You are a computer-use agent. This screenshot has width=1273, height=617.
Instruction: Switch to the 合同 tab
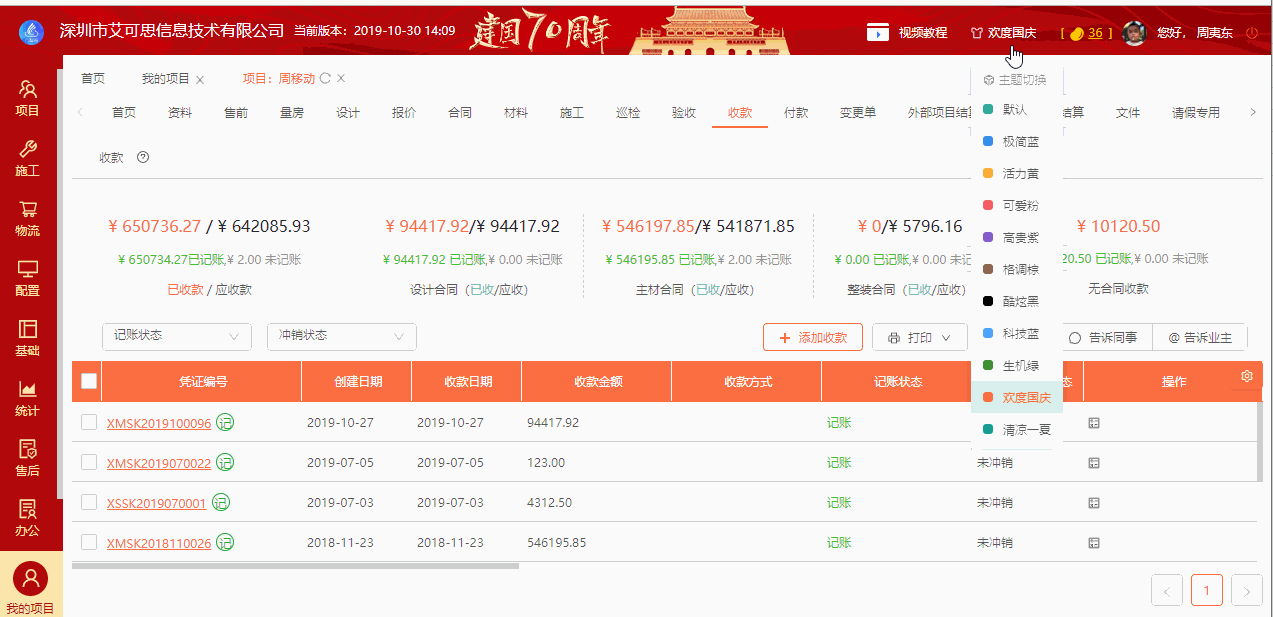coord(459,113)
